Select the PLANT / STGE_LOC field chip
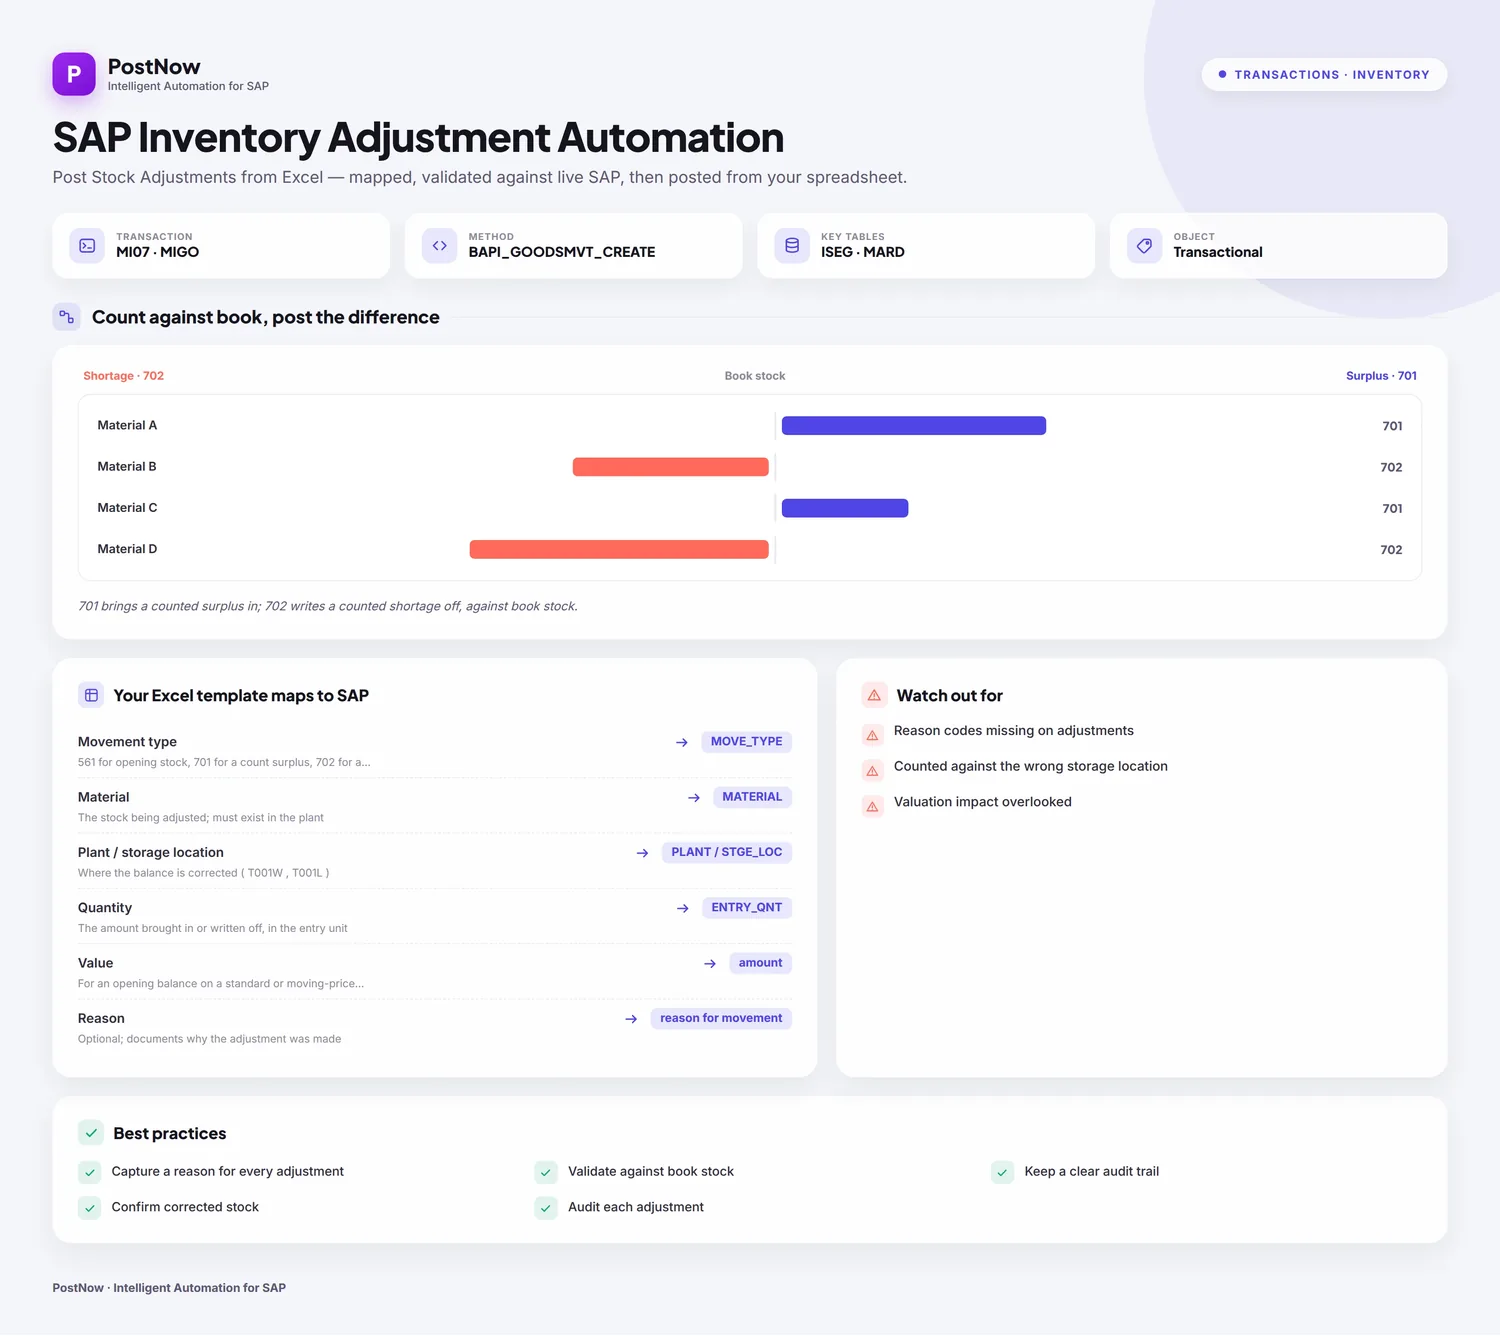 click(x=727, y=852)
